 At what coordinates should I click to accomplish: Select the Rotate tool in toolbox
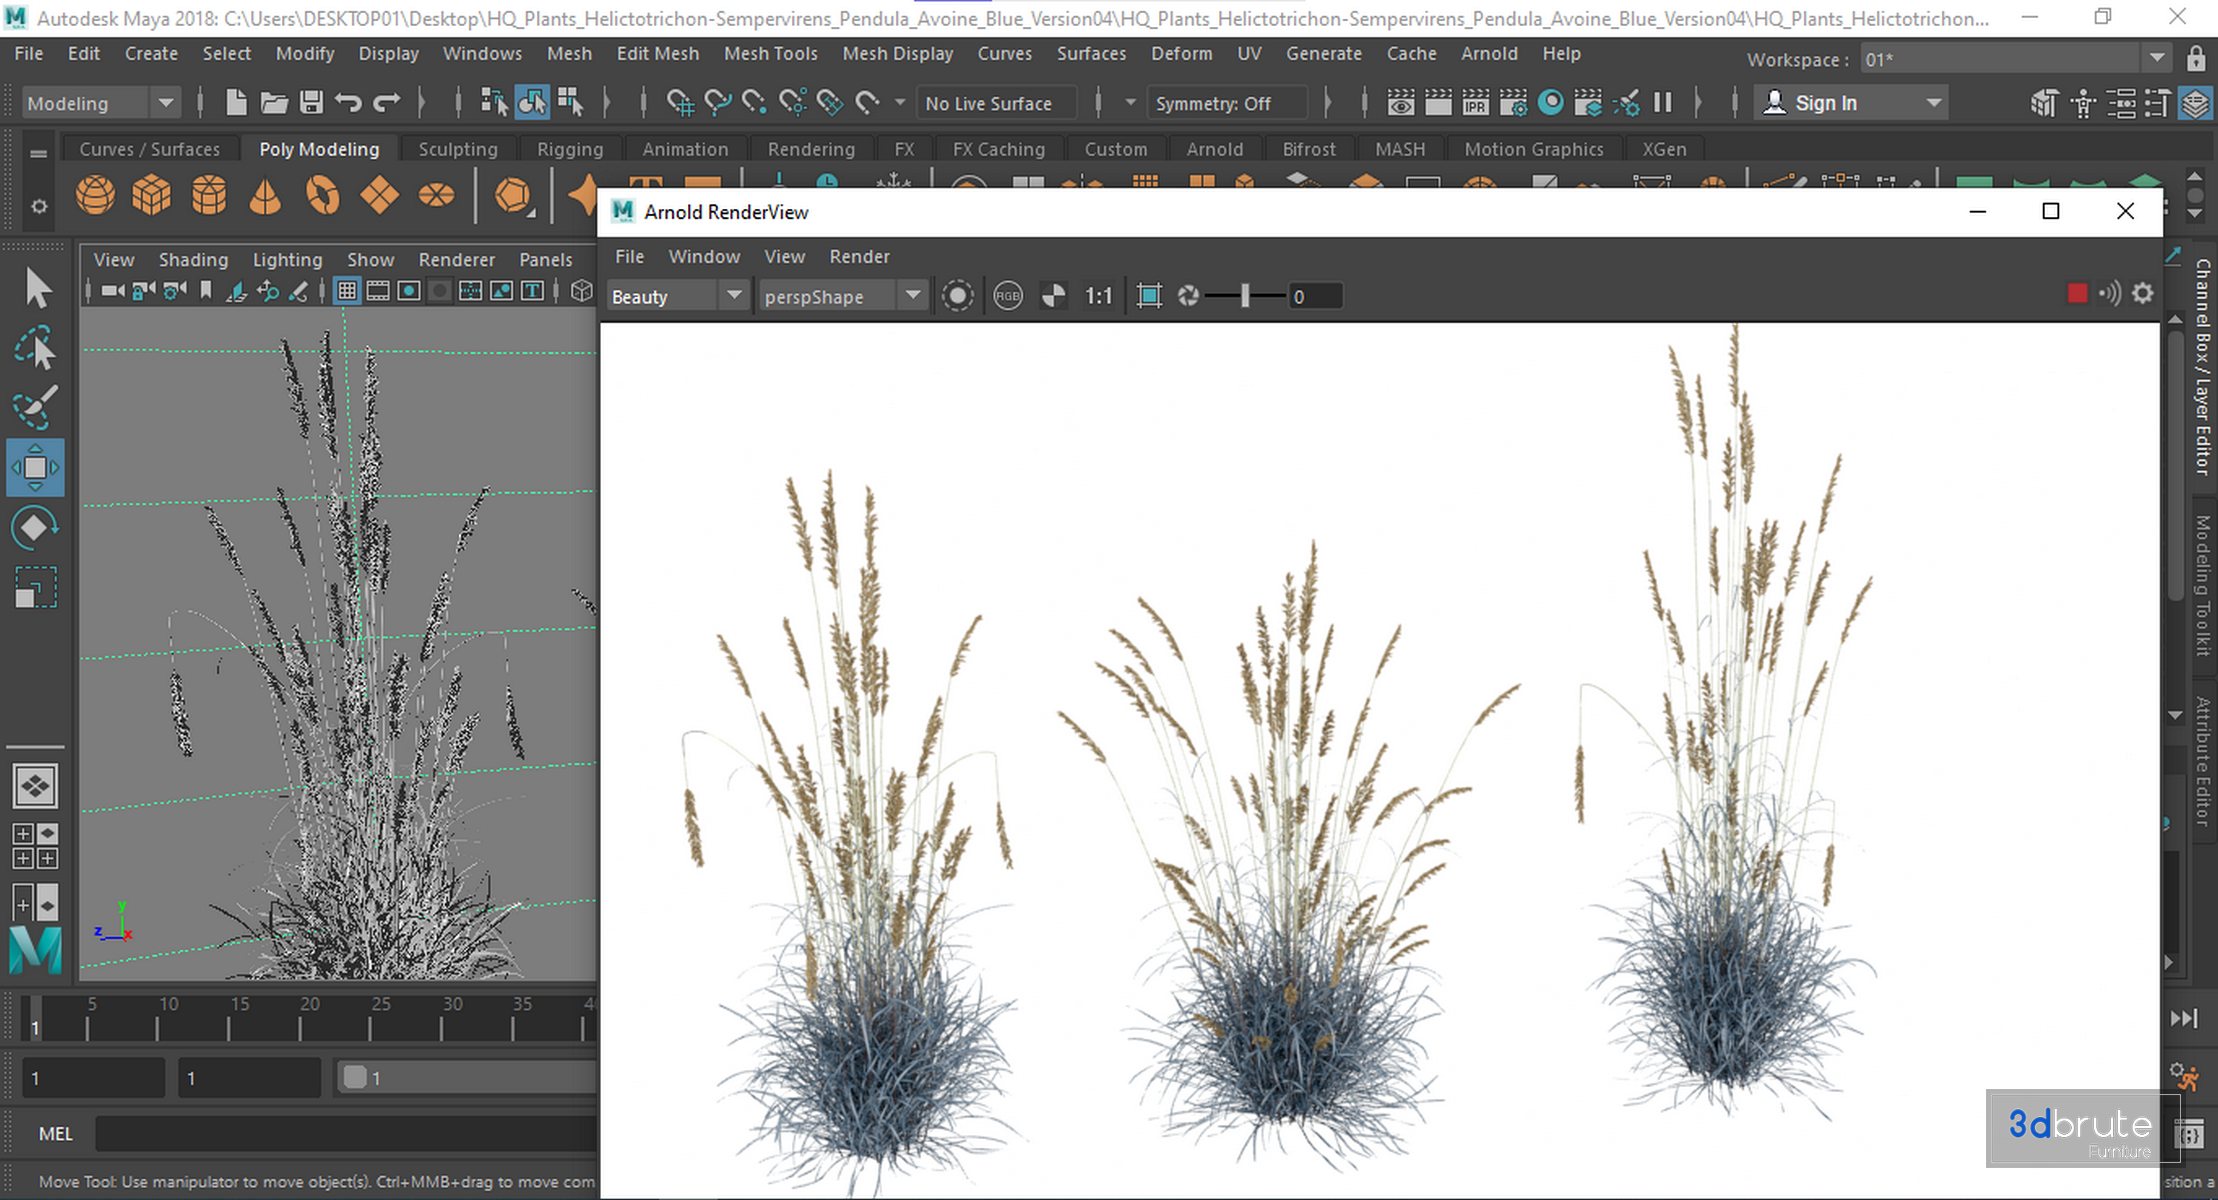click(35, 528)
